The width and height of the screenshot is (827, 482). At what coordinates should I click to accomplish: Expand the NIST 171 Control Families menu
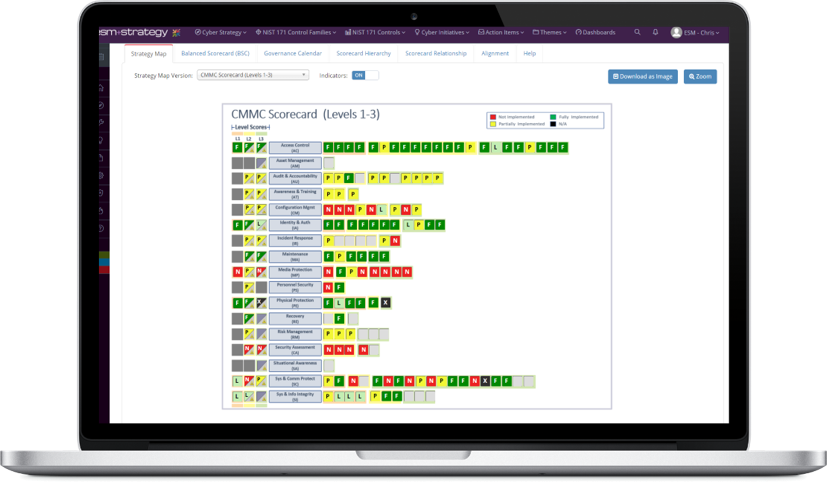(x=296, y=33)
